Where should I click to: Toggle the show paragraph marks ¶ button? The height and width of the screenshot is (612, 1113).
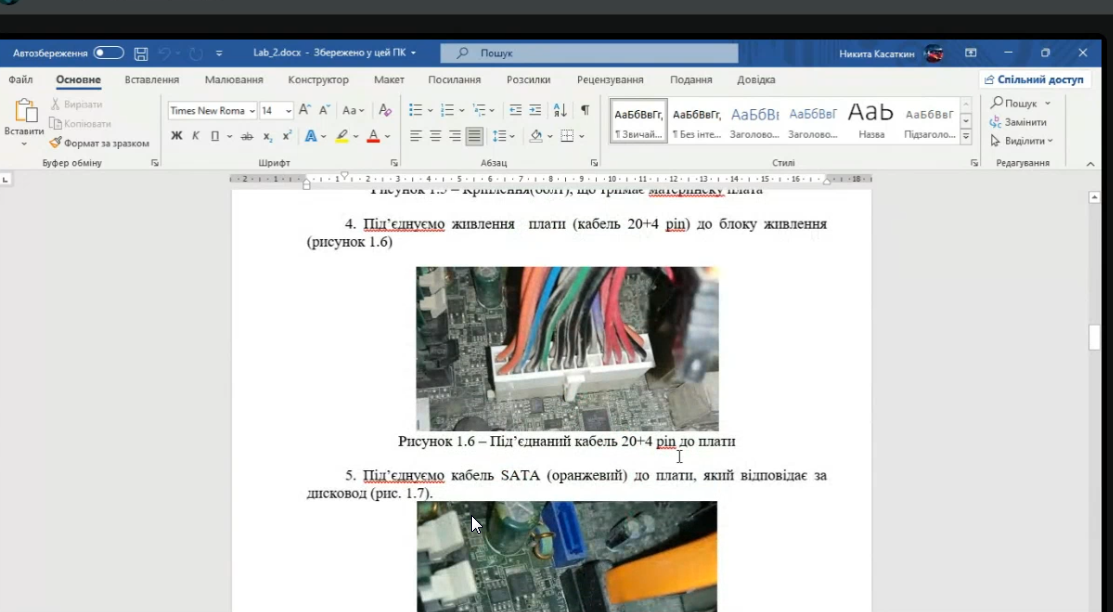[x=585, y=110]
